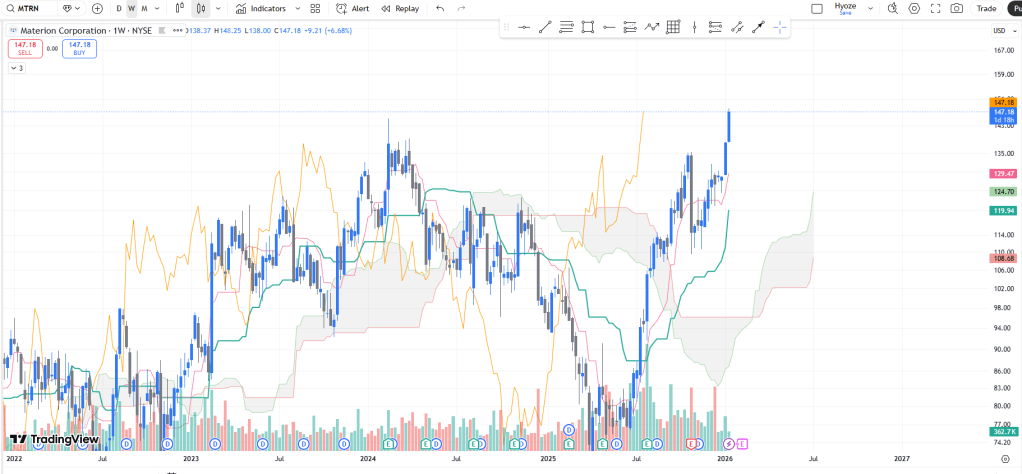The image size is (1022, 474).
Task: Take a chart snapshot with camera icon
Action: coord(957,8)
